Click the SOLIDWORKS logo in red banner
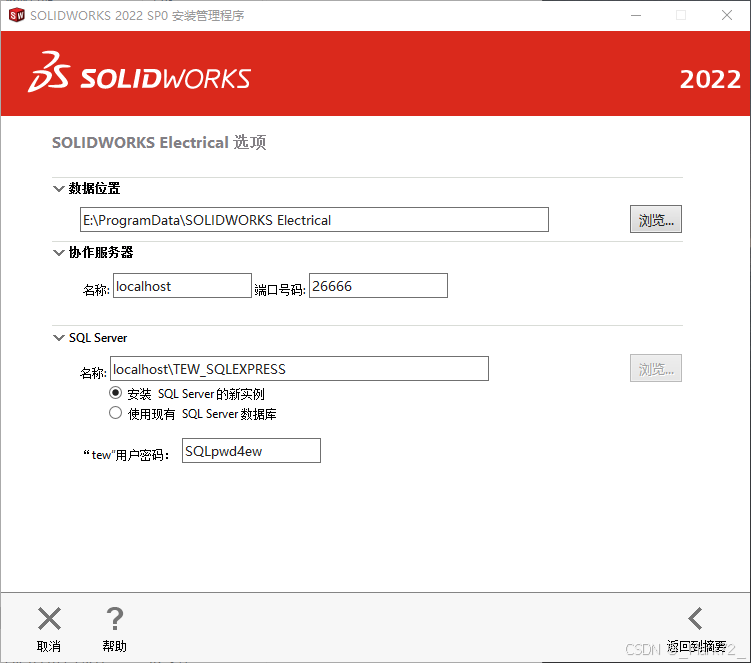 tap(139, 72)
